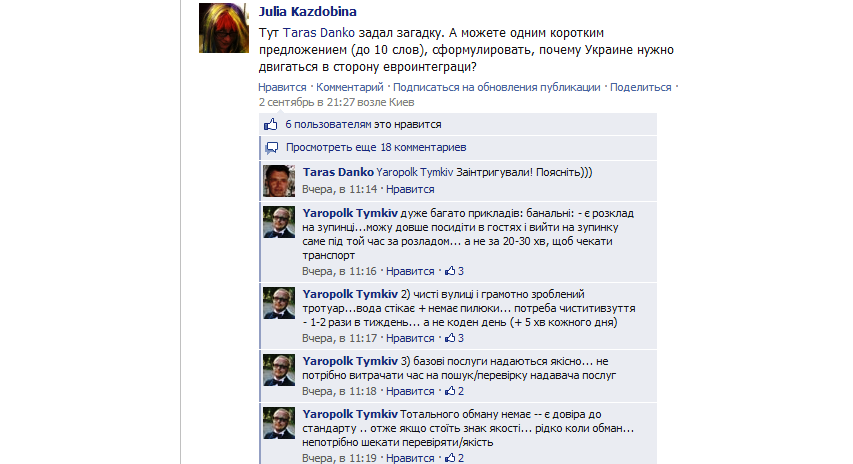This screenshot has height=464, width=853.
Task: Click the comment bubble icon next to Просмотреть еще
Action: [271, 147]
